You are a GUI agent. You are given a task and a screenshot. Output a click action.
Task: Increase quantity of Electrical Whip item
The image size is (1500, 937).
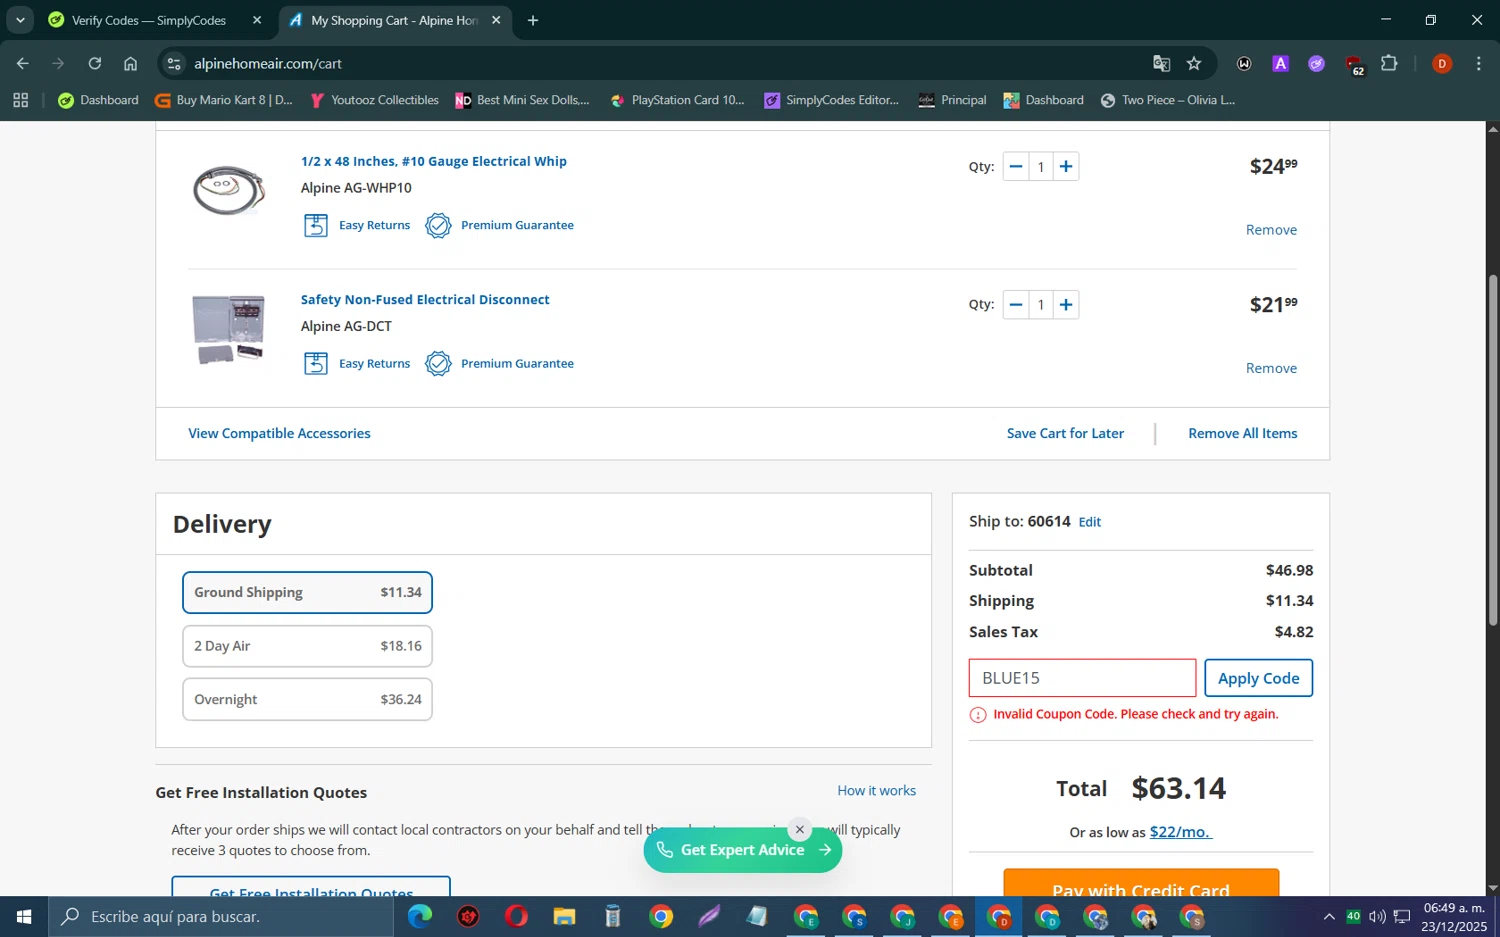coord(1066,167)
